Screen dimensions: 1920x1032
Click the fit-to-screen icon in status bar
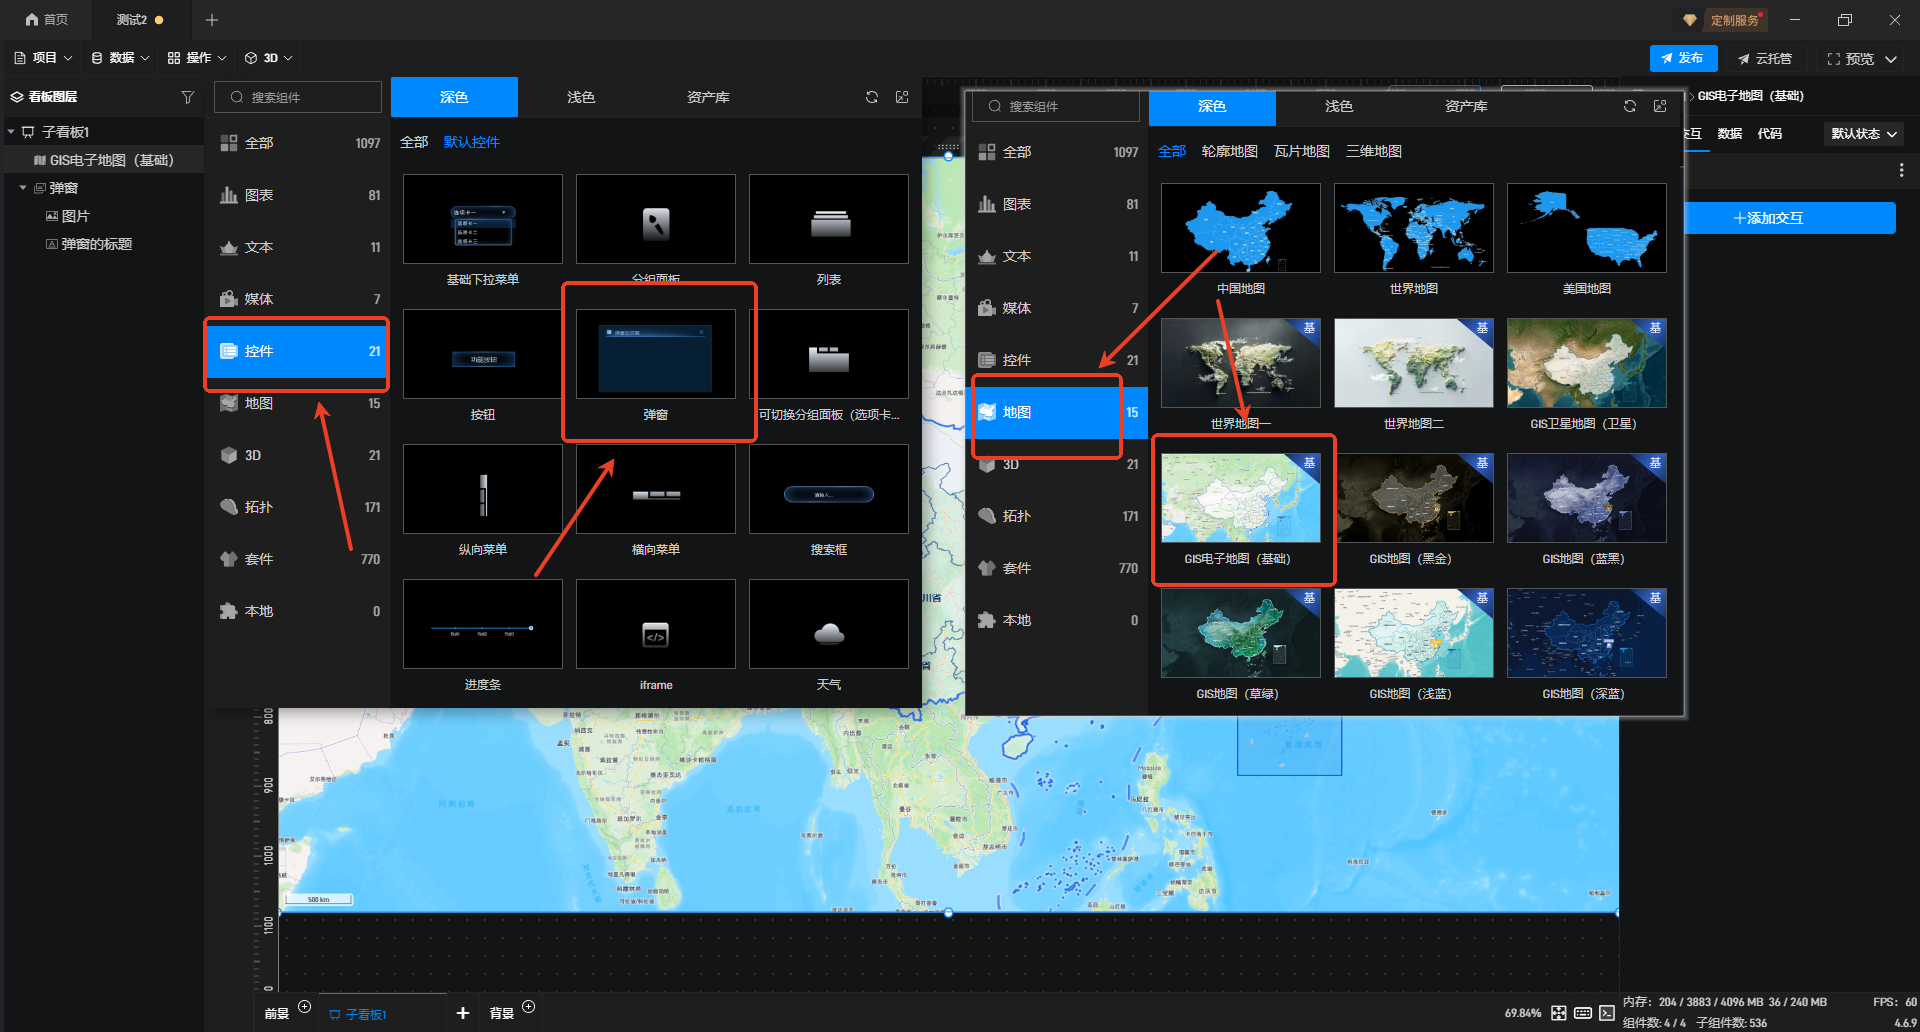tap(1559, 1013)
